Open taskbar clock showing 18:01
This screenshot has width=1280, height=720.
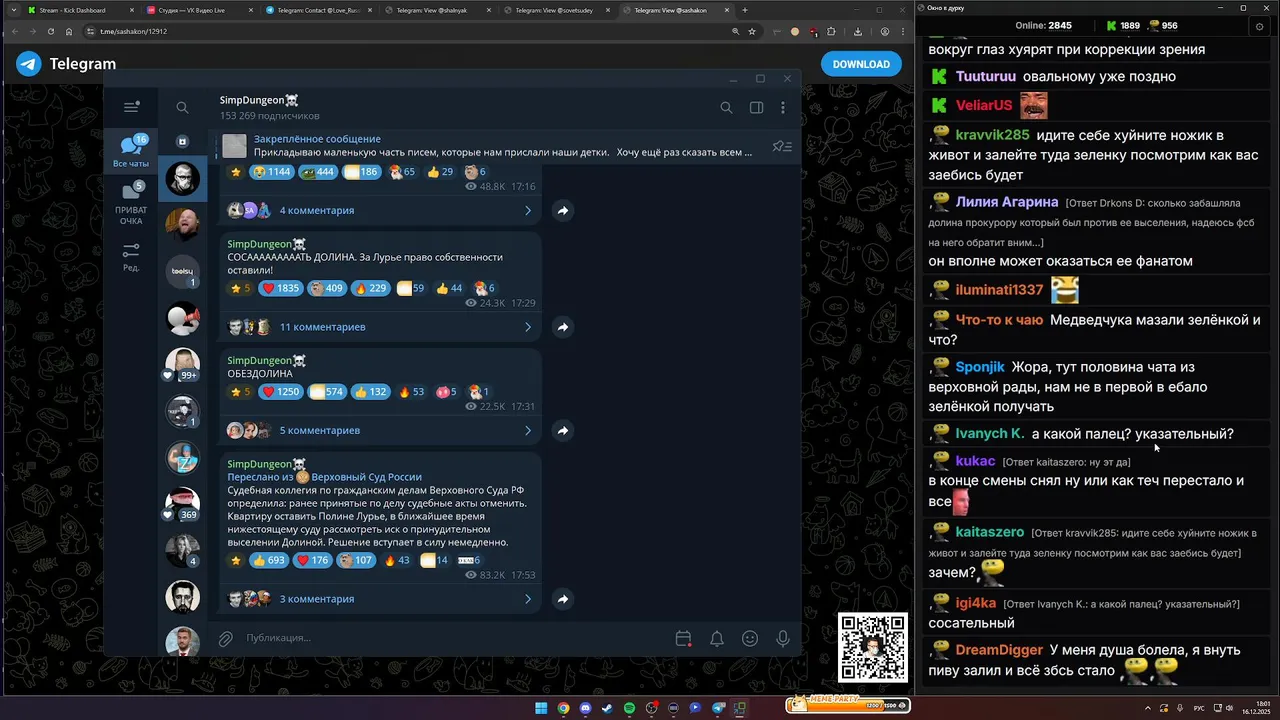1256,708
